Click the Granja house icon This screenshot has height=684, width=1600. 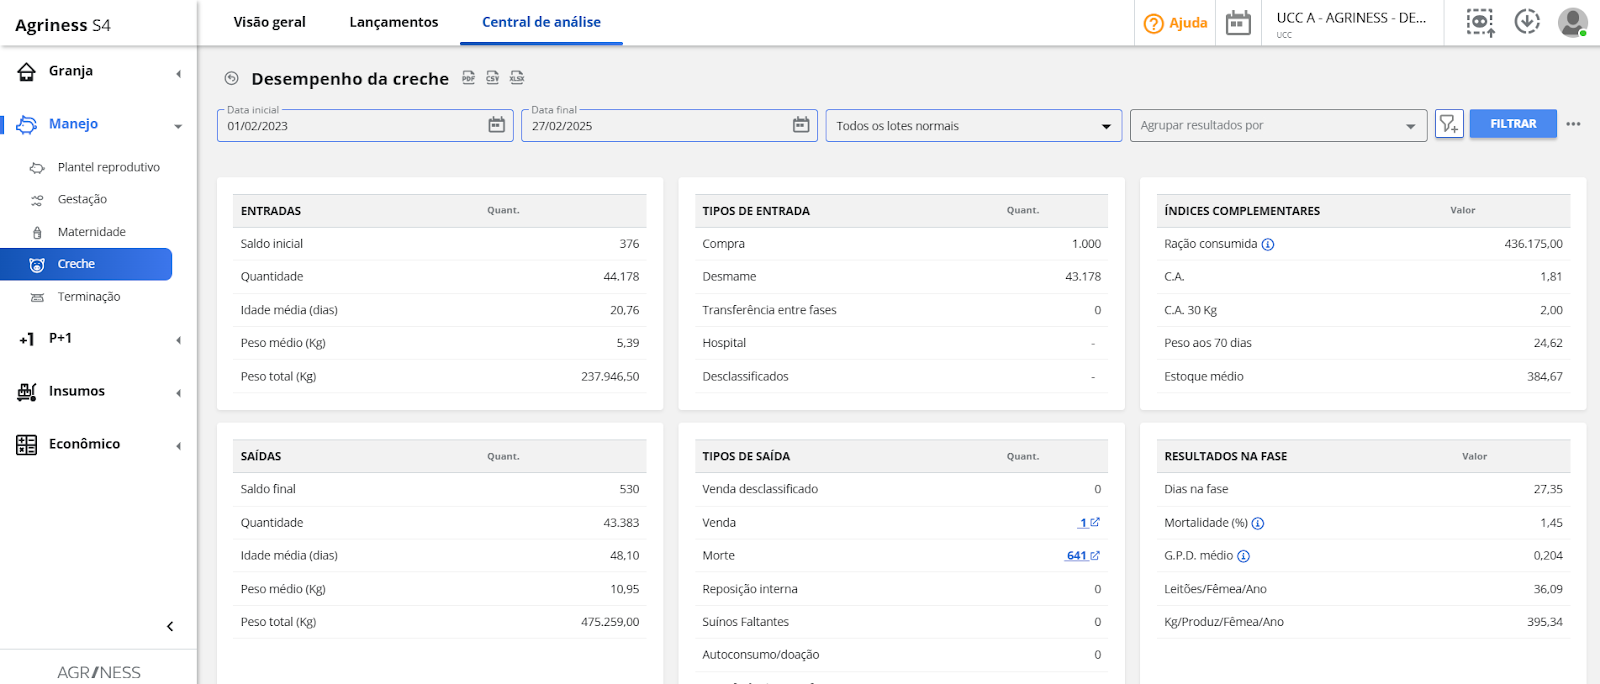[x=27, y=71]
